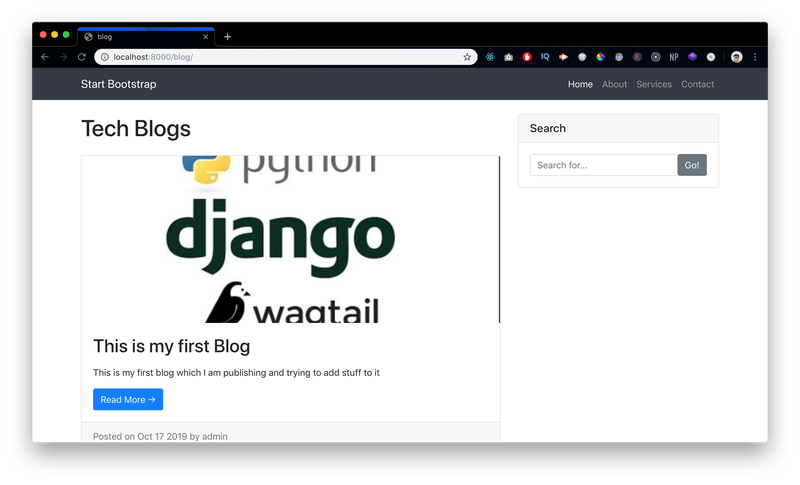Open the React DevTools extension icon
The height and width of the screenshot is (485, 800).
(x=490, y=57)
